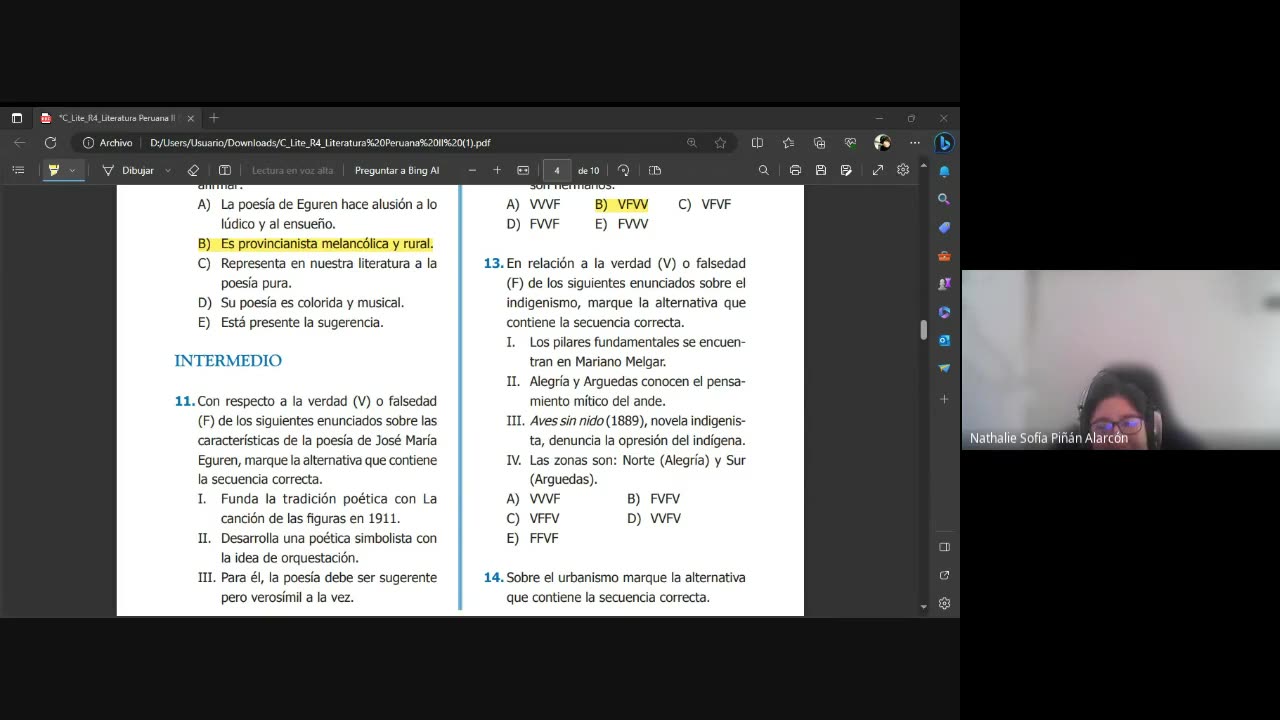Open a new browser tab
This screenshot has height=720, width=1280.
(x=214, y=118)
